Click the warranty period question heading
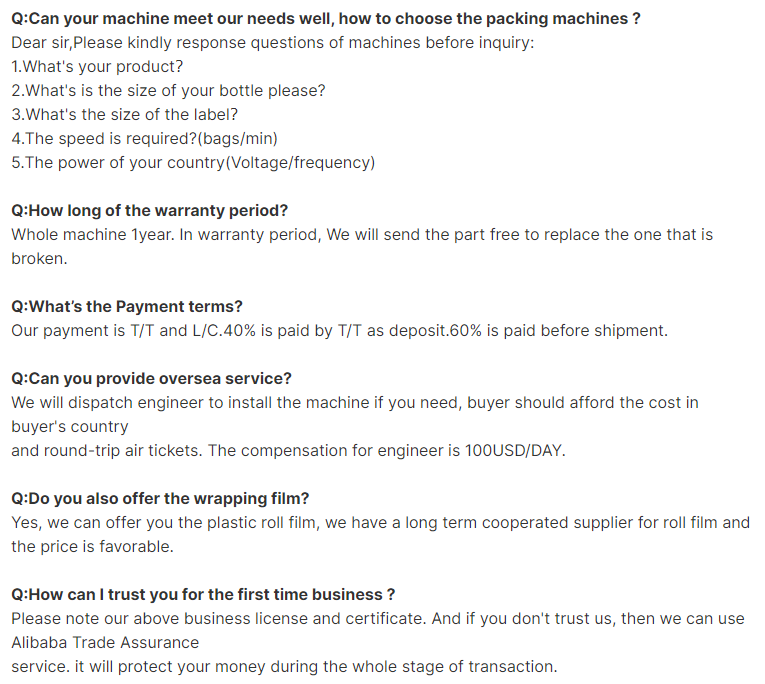Image resolution: width=765 pixels, height=684 pixels. (150, 211)
